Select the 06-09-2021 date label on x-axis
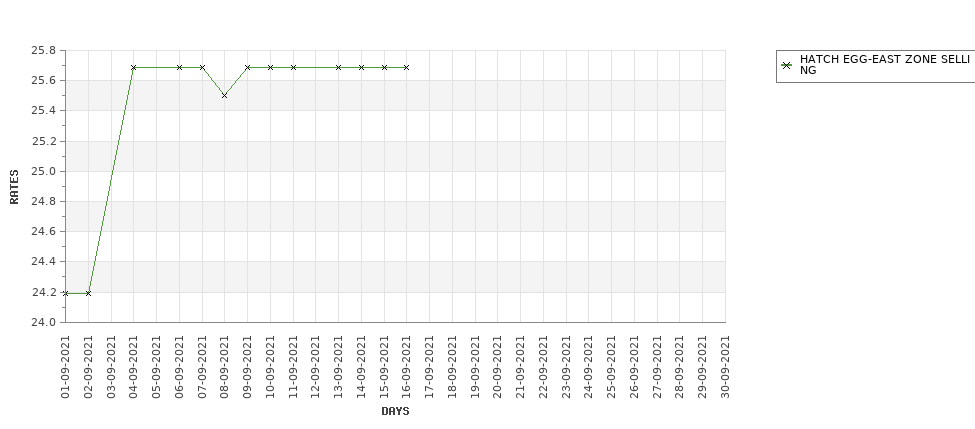 tap(179, 367)
